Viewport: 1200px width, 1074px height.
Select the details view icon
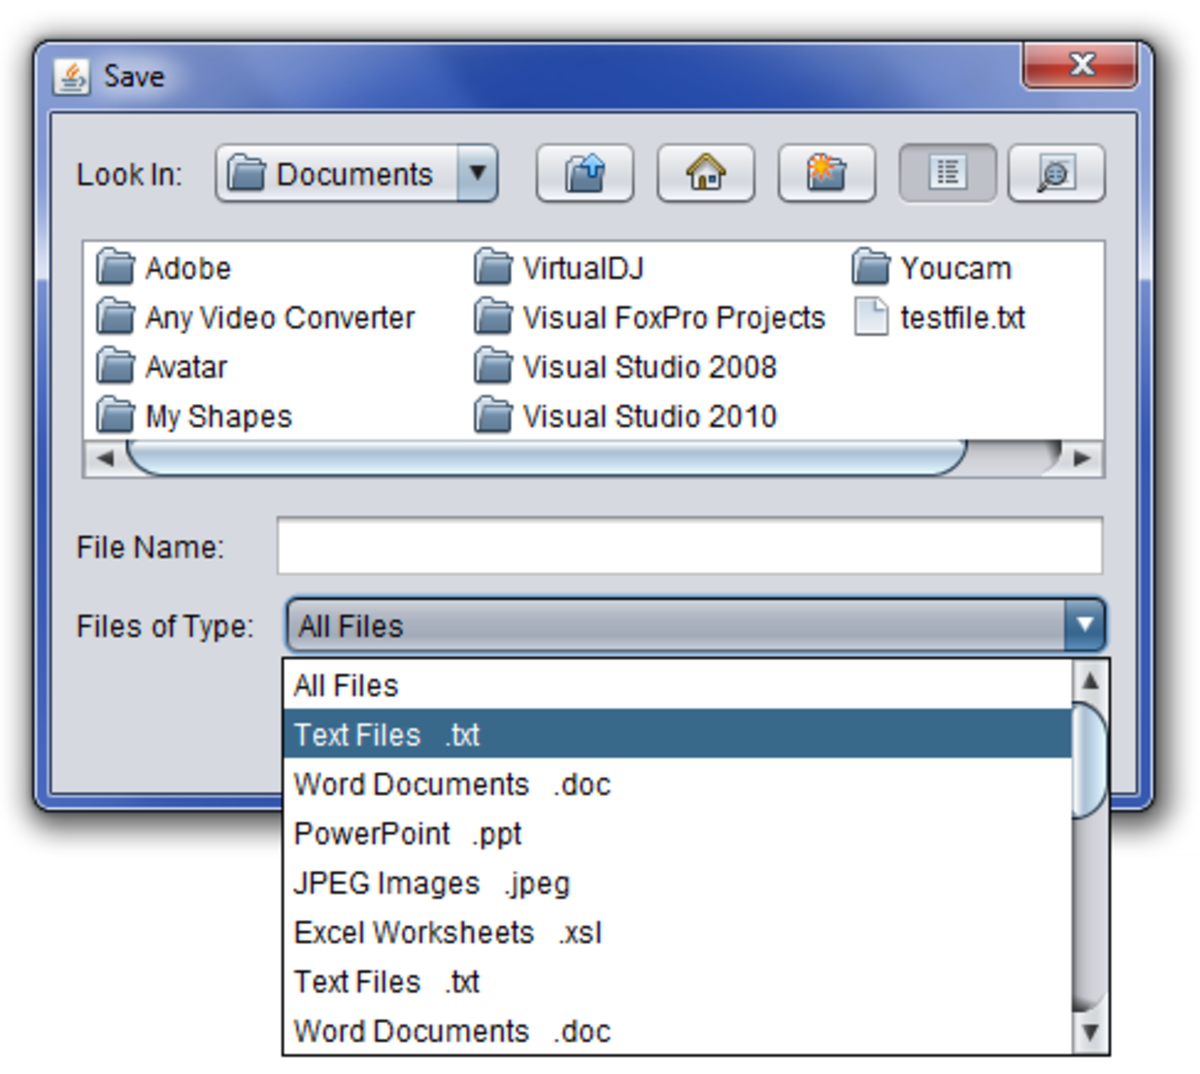click(x=1056, y=173)
